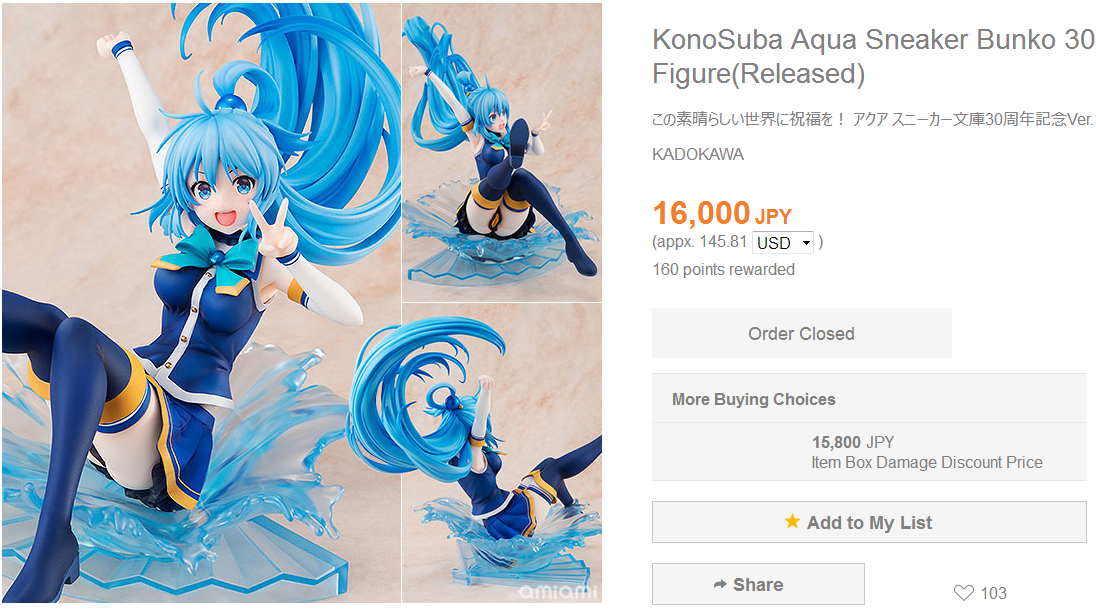View the large main Aqua figure image
Viewport: 1096px width, 610px height.
(x=200, y=300)
